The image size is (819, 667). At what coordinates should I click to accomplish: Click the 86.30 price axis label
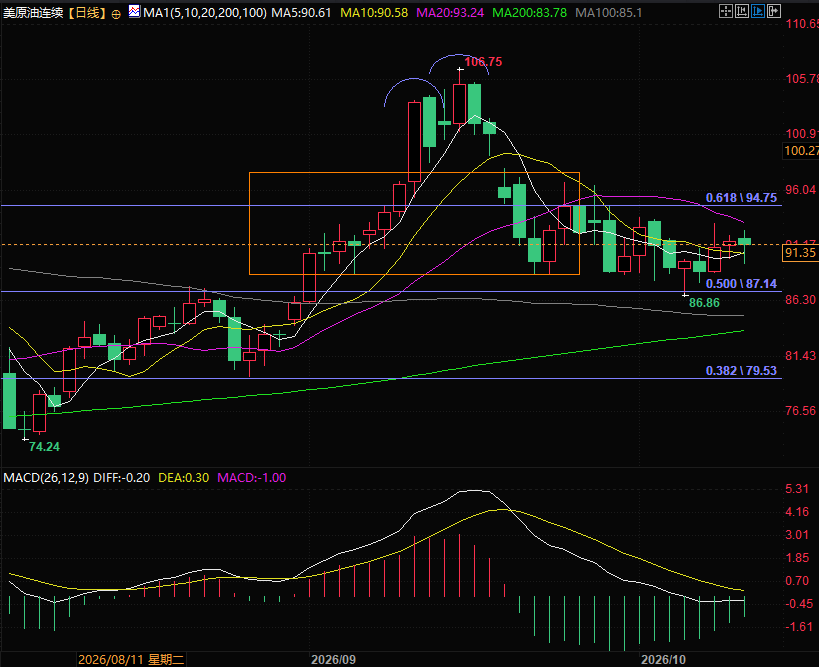pos(801,300)
